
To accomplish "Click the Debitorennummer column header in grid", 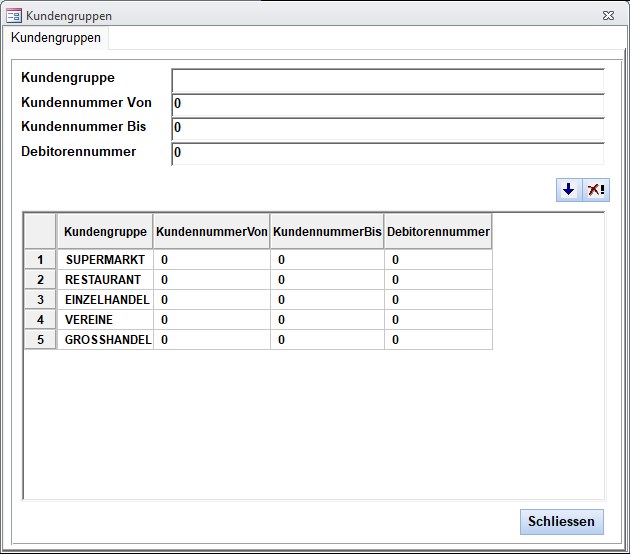I will 438,231.
